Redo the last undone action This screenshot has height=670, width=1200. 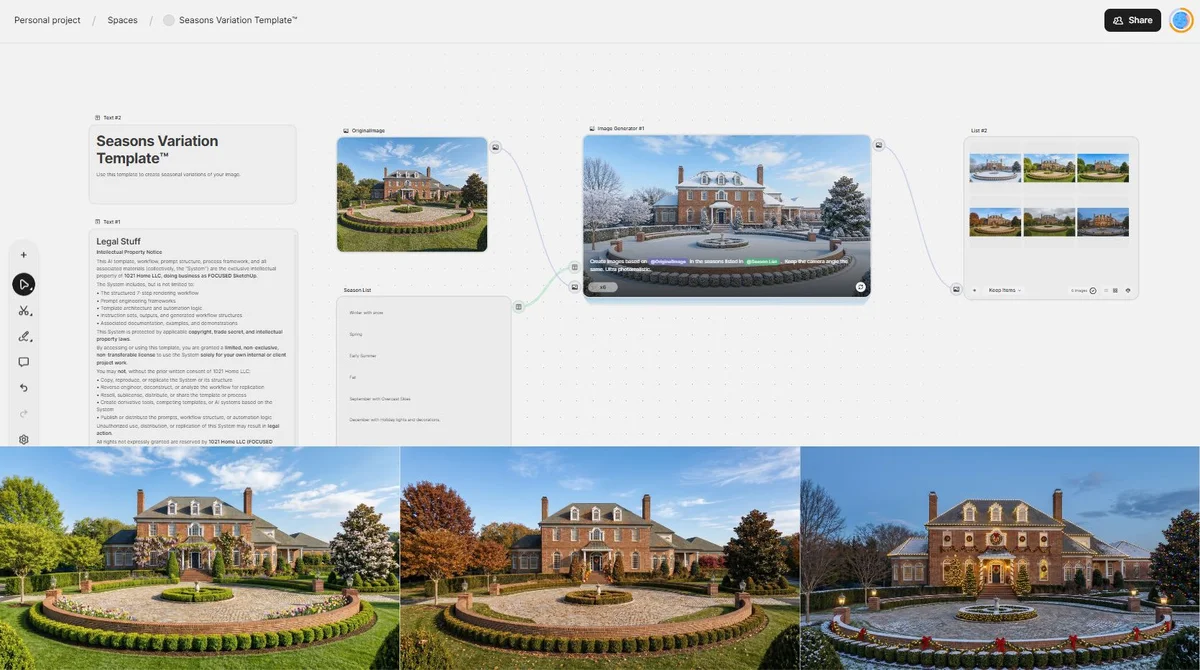tap(23, 411)
